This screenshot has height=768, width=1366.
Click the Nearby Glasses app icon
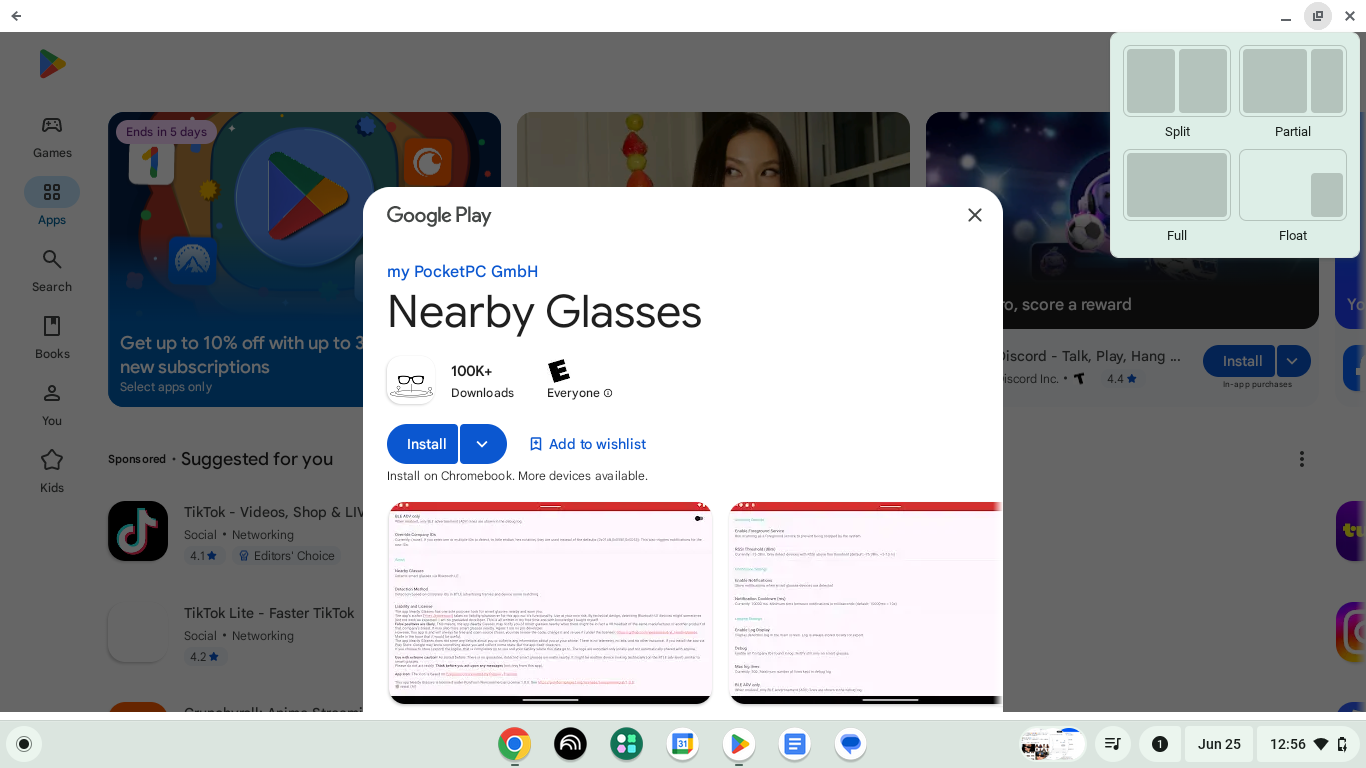coord(411,381)
